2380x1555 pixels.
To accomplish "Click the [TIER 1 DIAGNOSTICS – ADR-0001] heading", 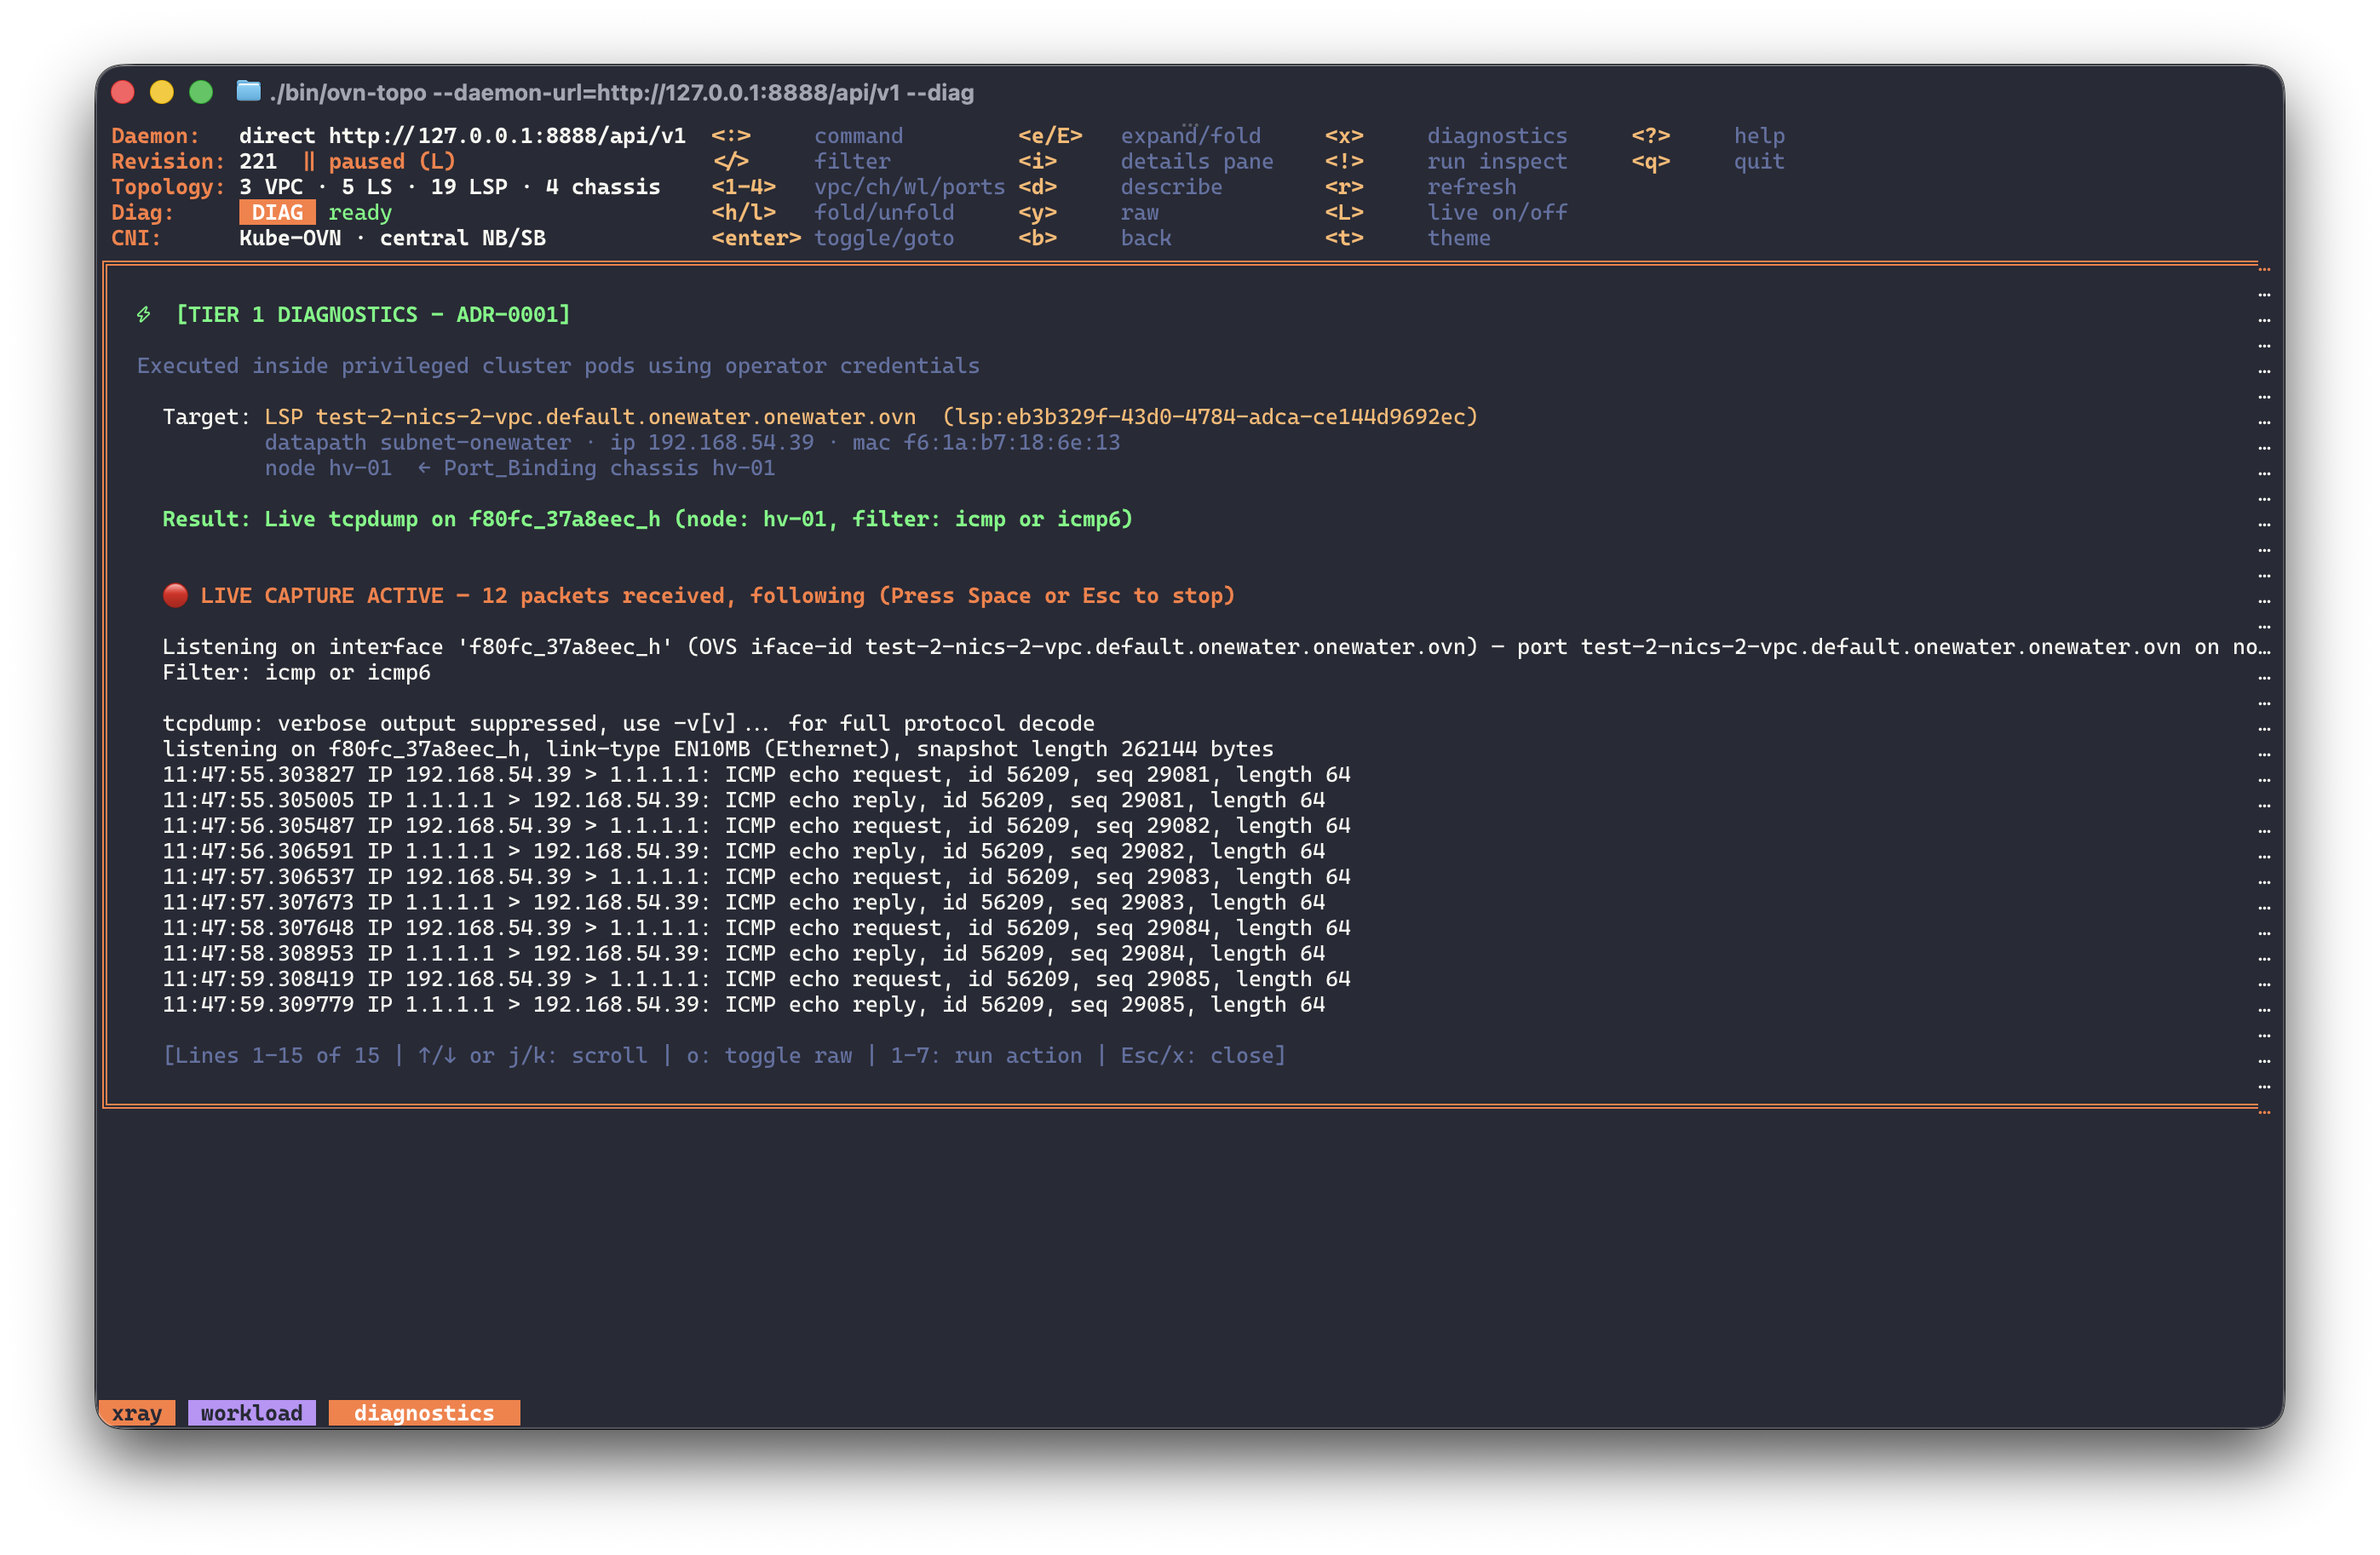I will pos(373,315).
